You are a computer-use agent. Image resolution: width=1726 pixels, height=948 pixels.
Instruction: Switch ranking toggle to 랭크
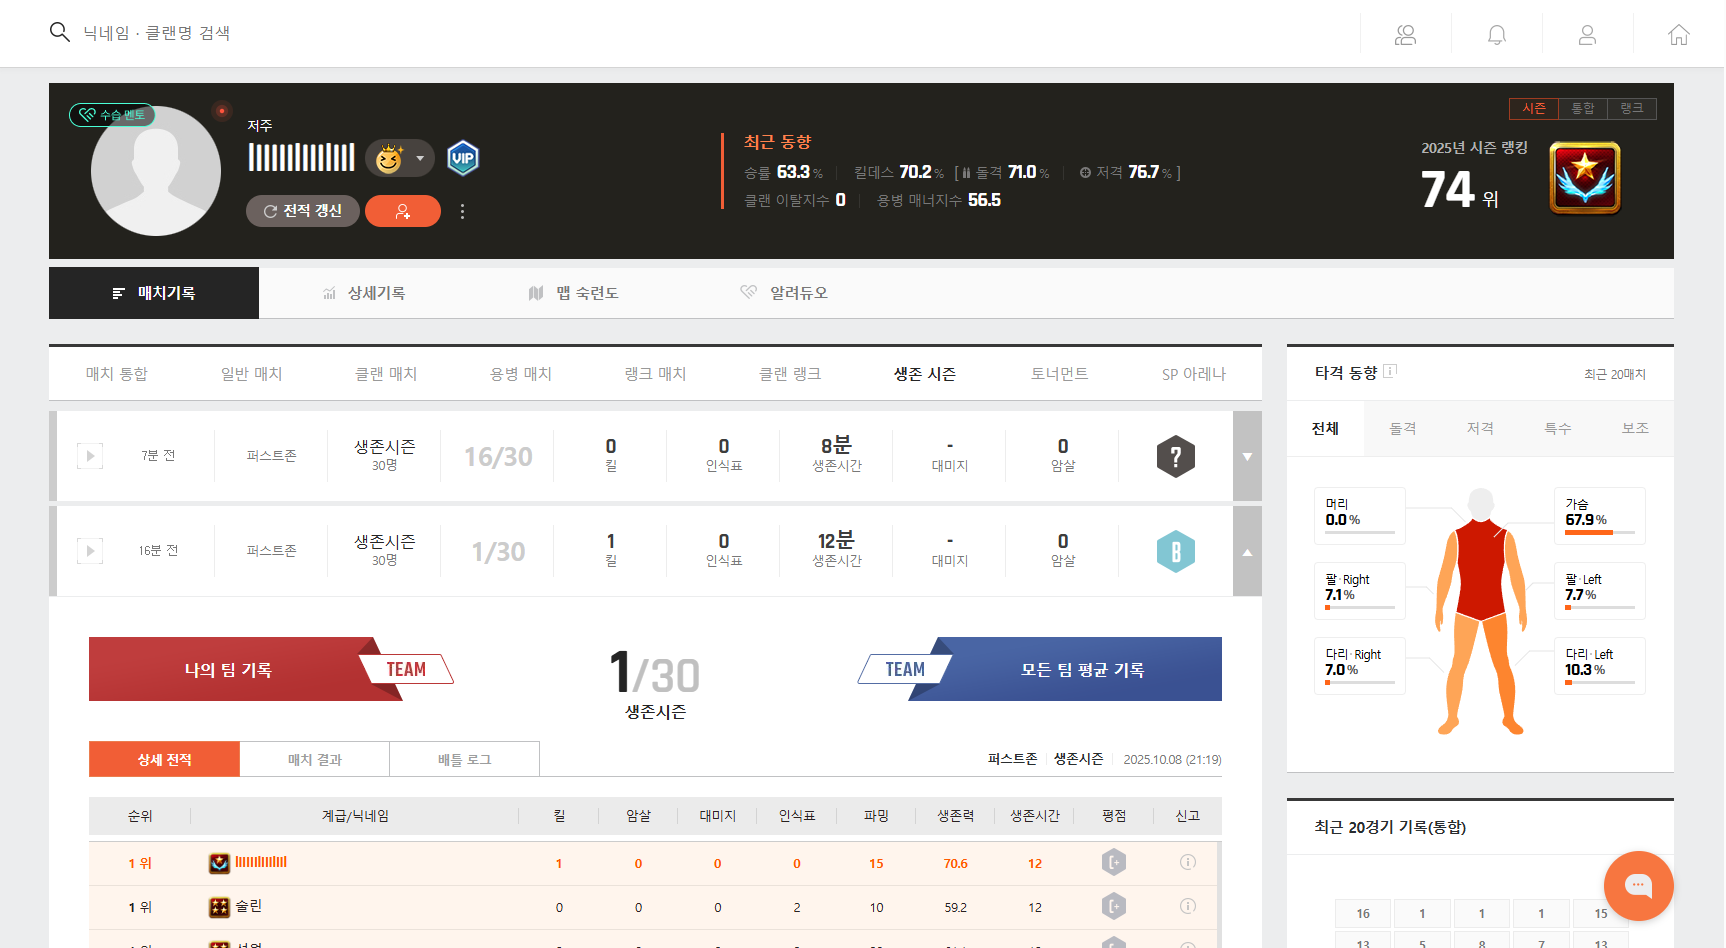click(x=1631, y=108)
